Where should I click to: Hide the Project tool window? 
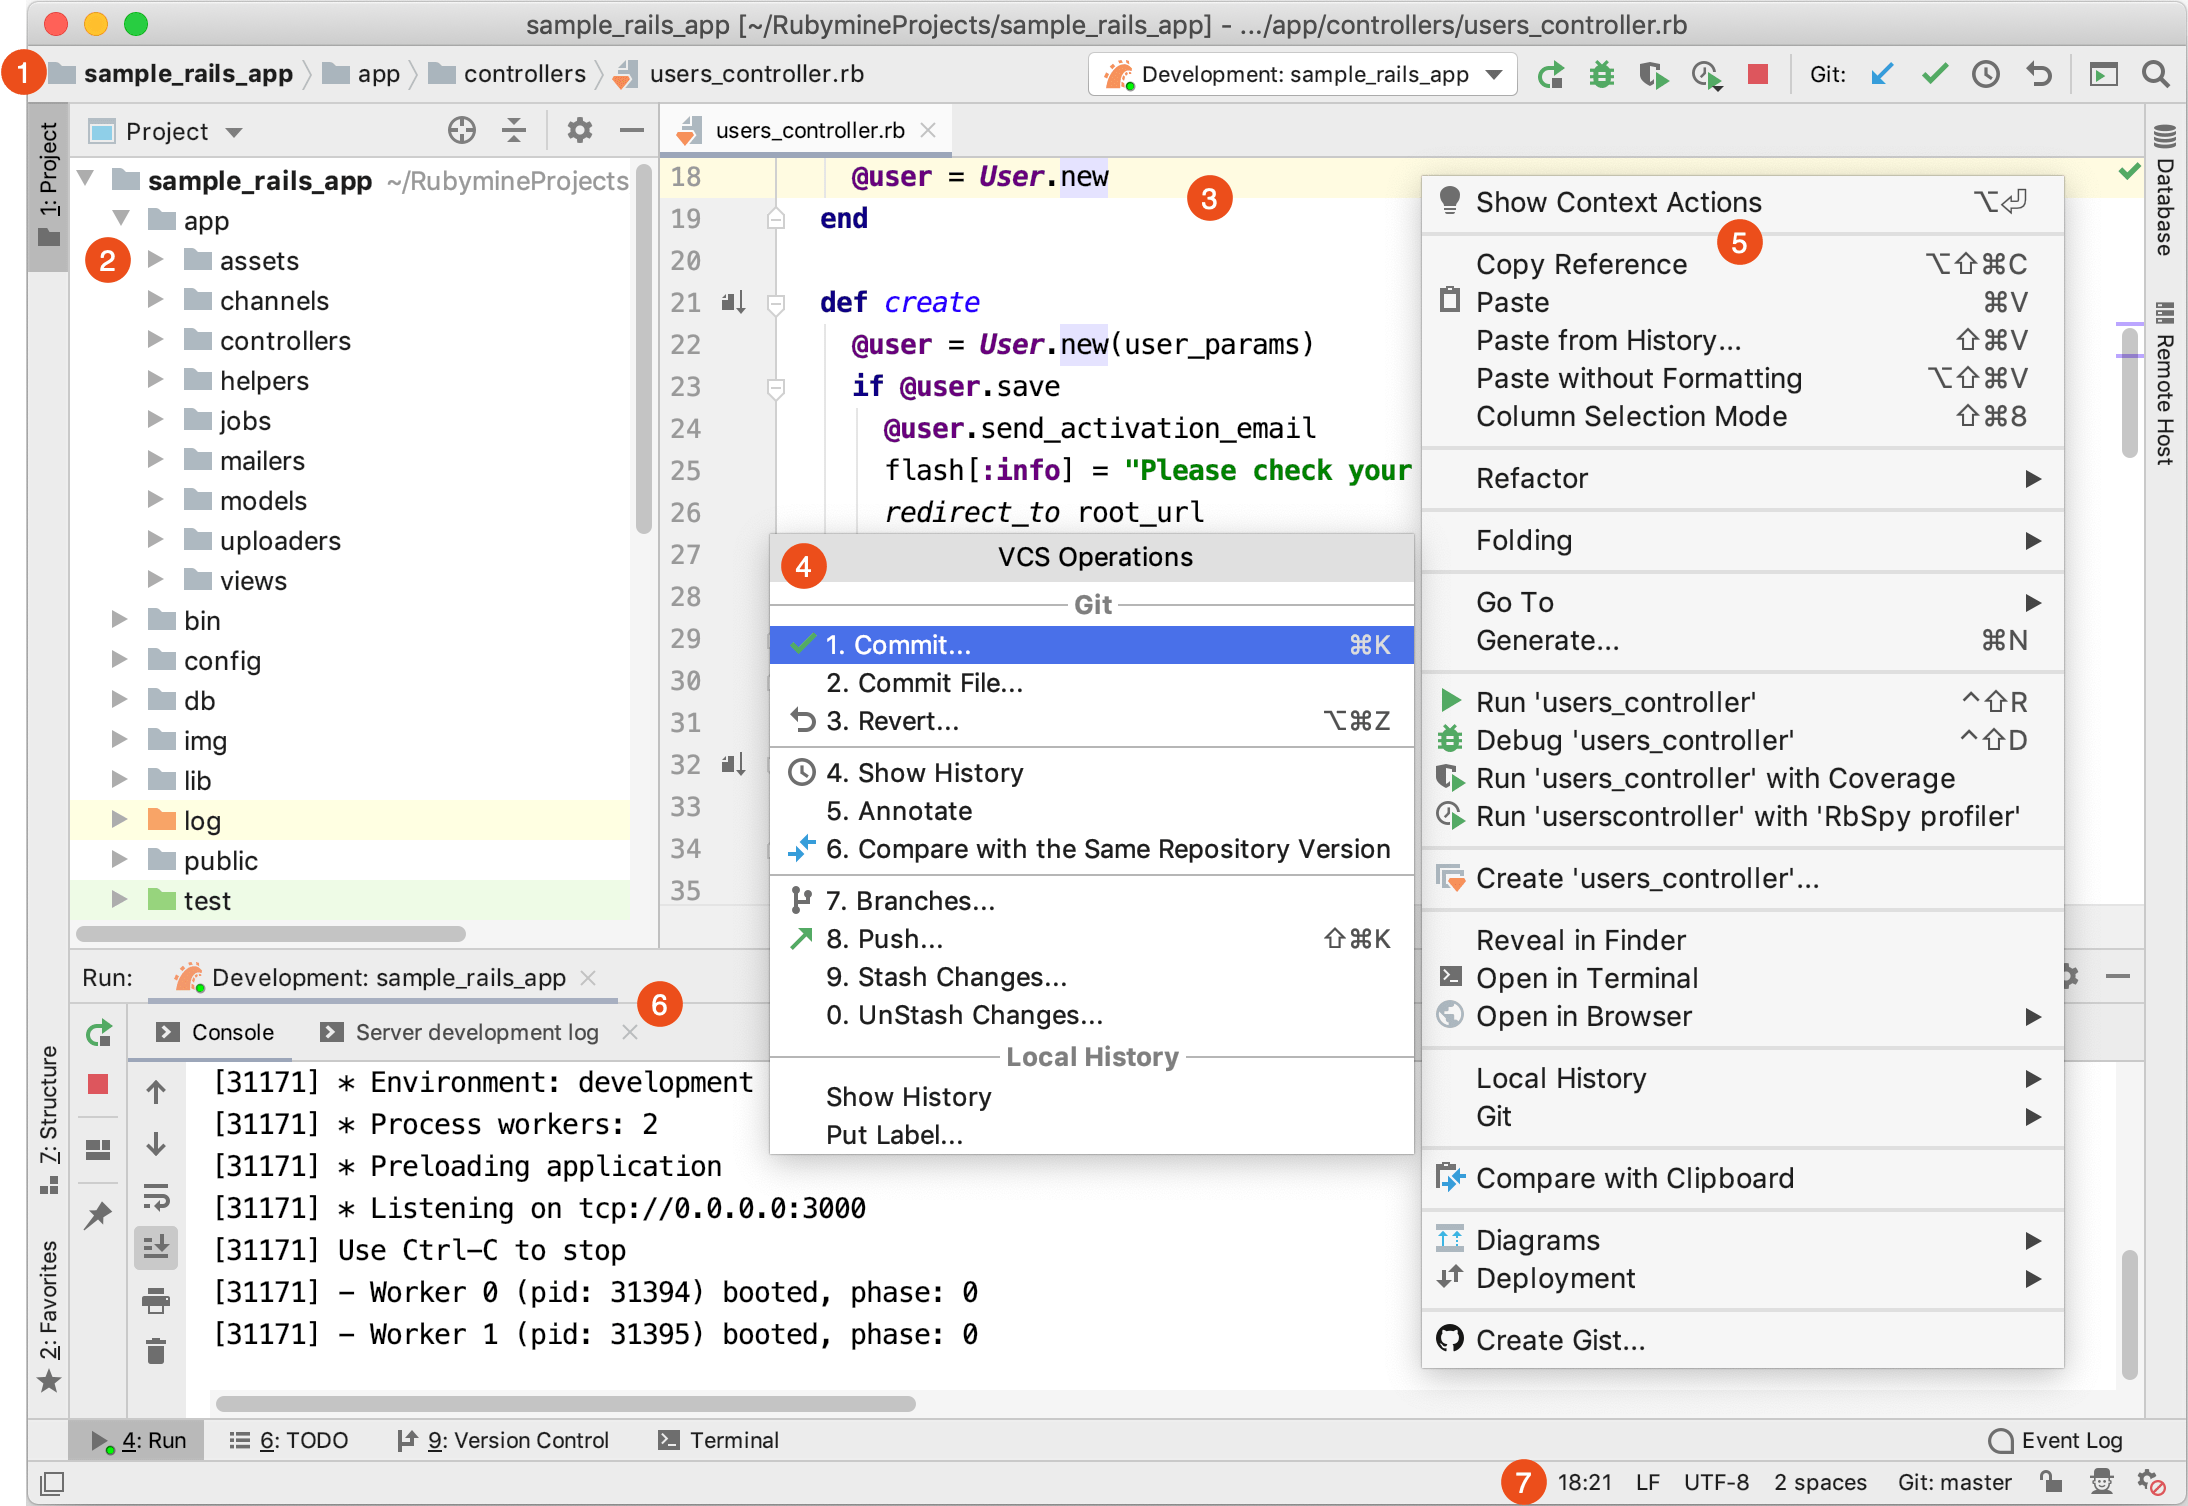631,131
